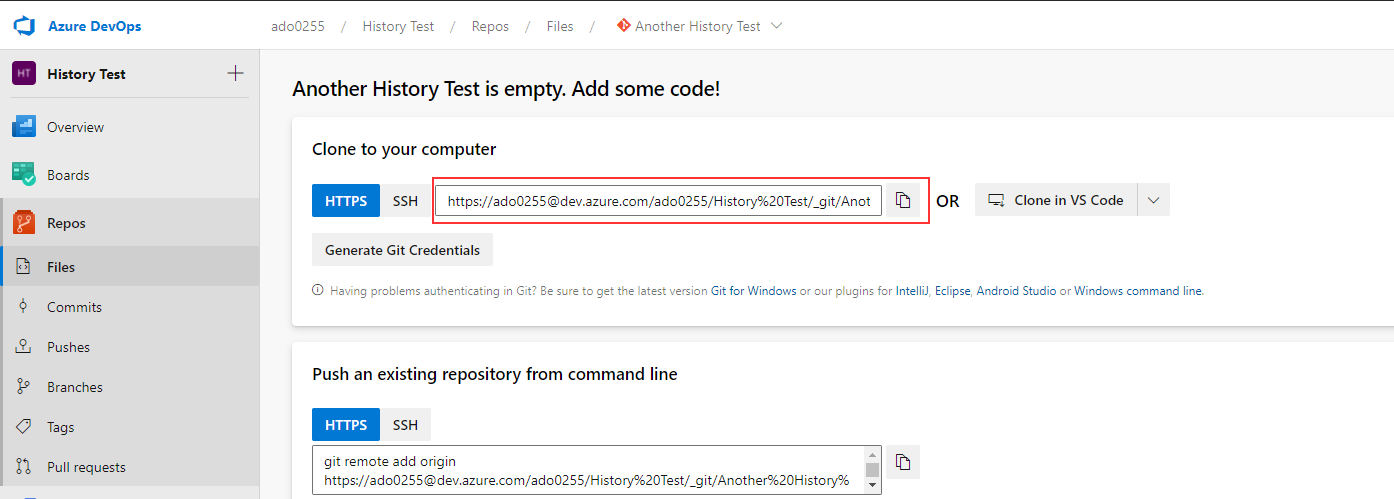The image size is (1394, 499).
Task: Open Android Studio plugin link
Action: pyautogui.click(x=1016, y=291)
